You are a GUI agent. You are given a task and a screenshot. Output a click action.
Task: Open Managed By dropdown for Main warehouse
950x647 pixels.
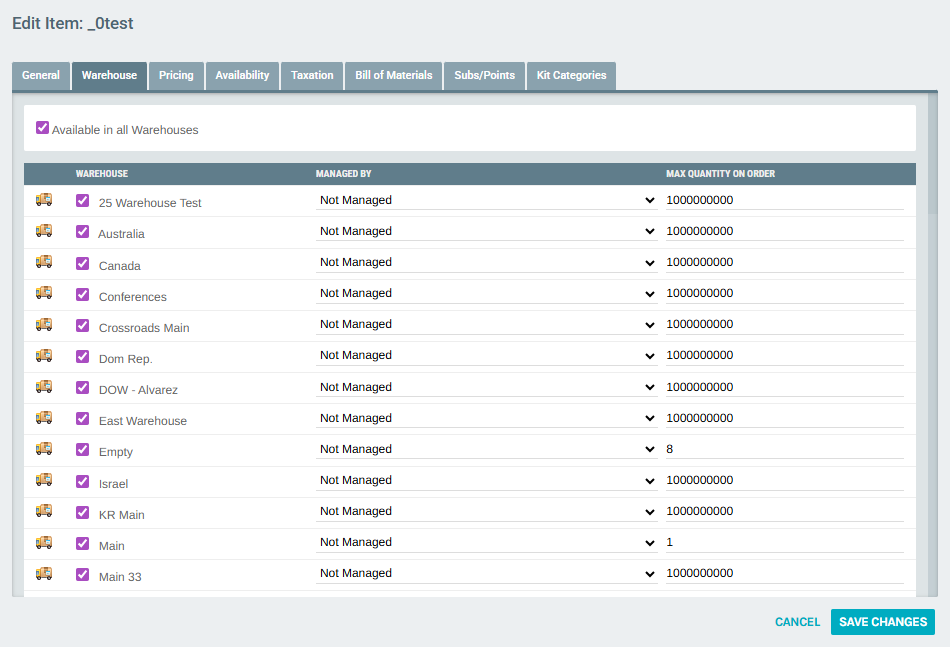pyautogui.click(x=486, y=542)
